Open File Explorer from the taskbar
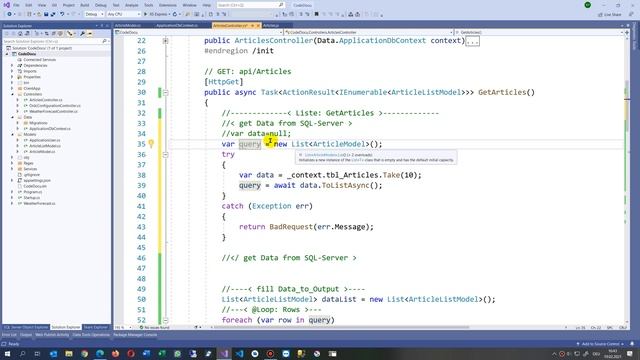The width and height of the screenshot is (640, 360). coord(69,353)
